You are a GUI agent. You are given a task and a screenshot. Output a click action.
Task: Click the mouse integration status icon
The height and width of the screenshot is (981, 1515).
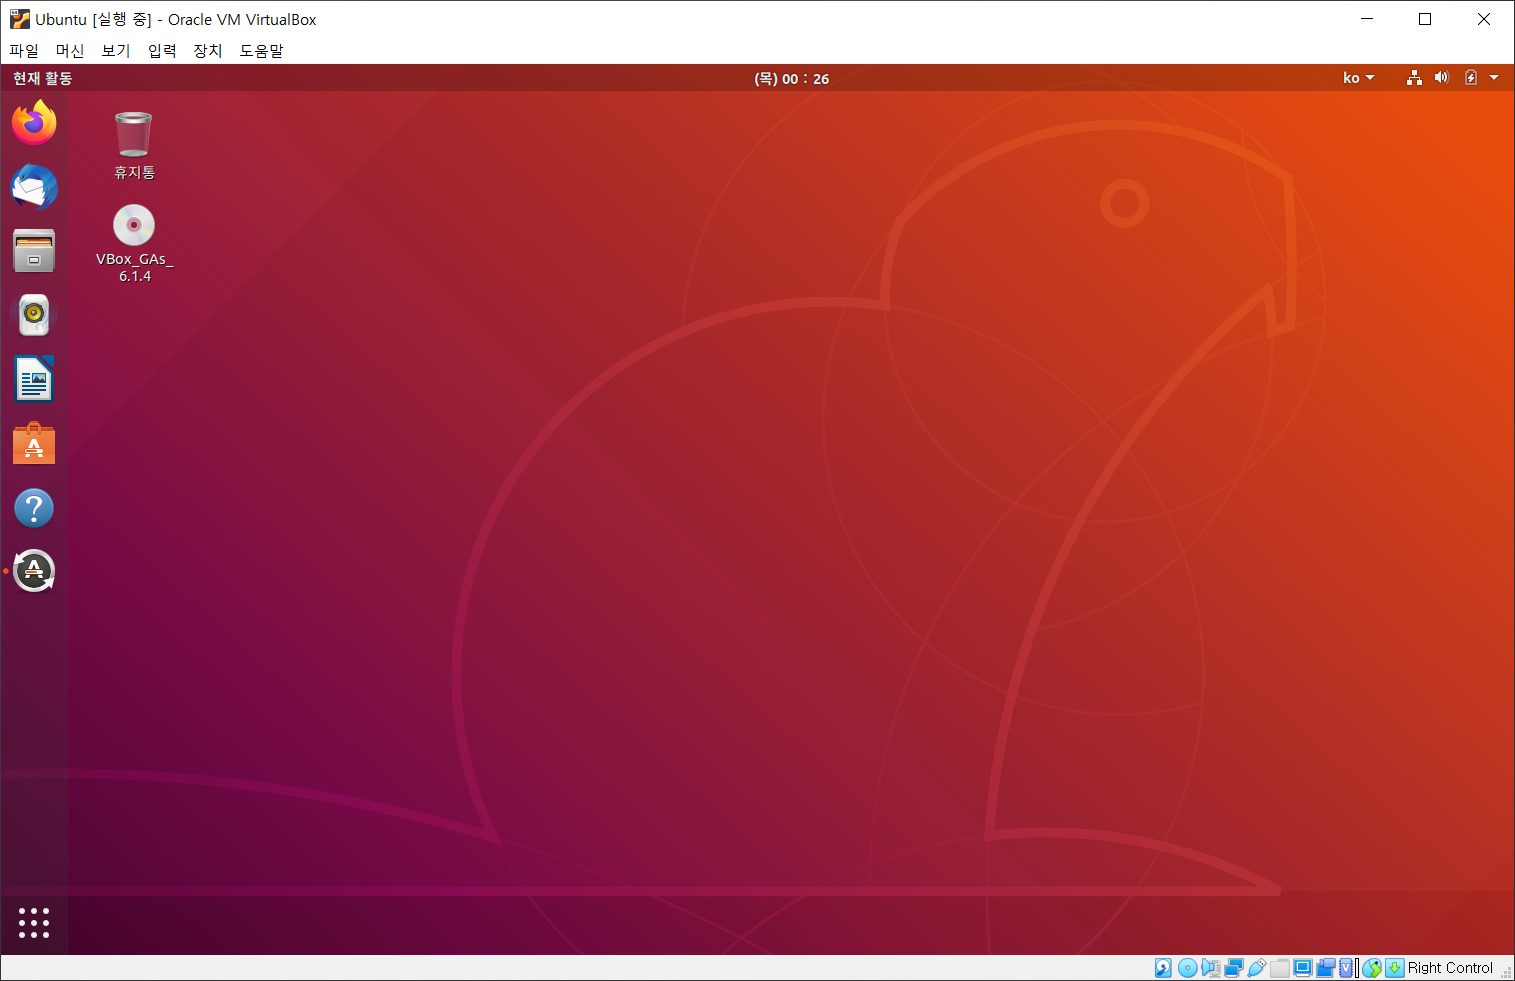point(1372,968)
